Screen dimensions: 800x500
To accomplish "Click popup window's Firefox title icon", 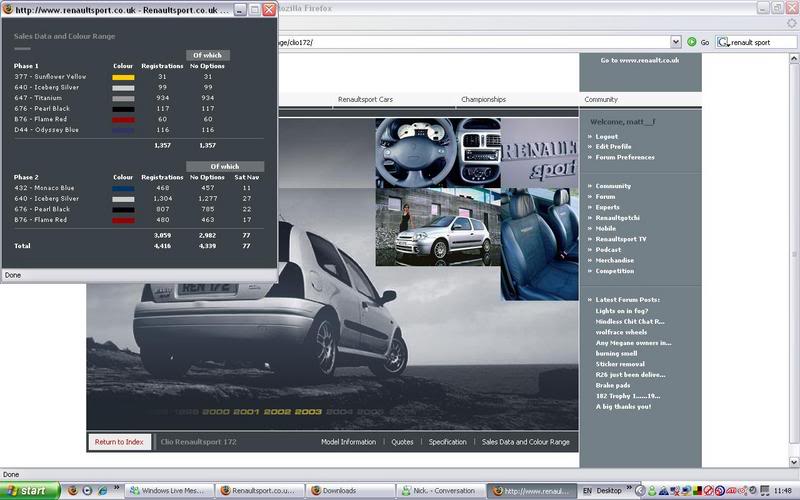I will click(8, 9).
